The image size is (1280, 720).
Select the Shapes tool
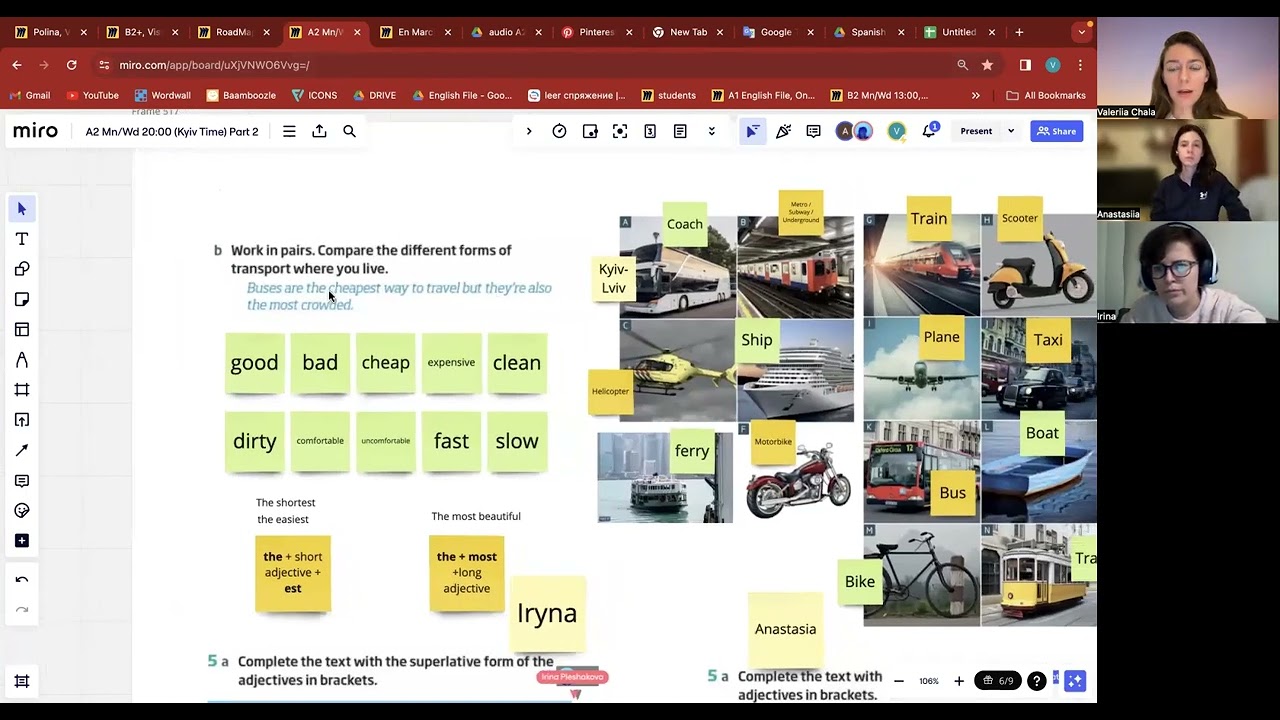pyautogui.click(x=22, y=269)
